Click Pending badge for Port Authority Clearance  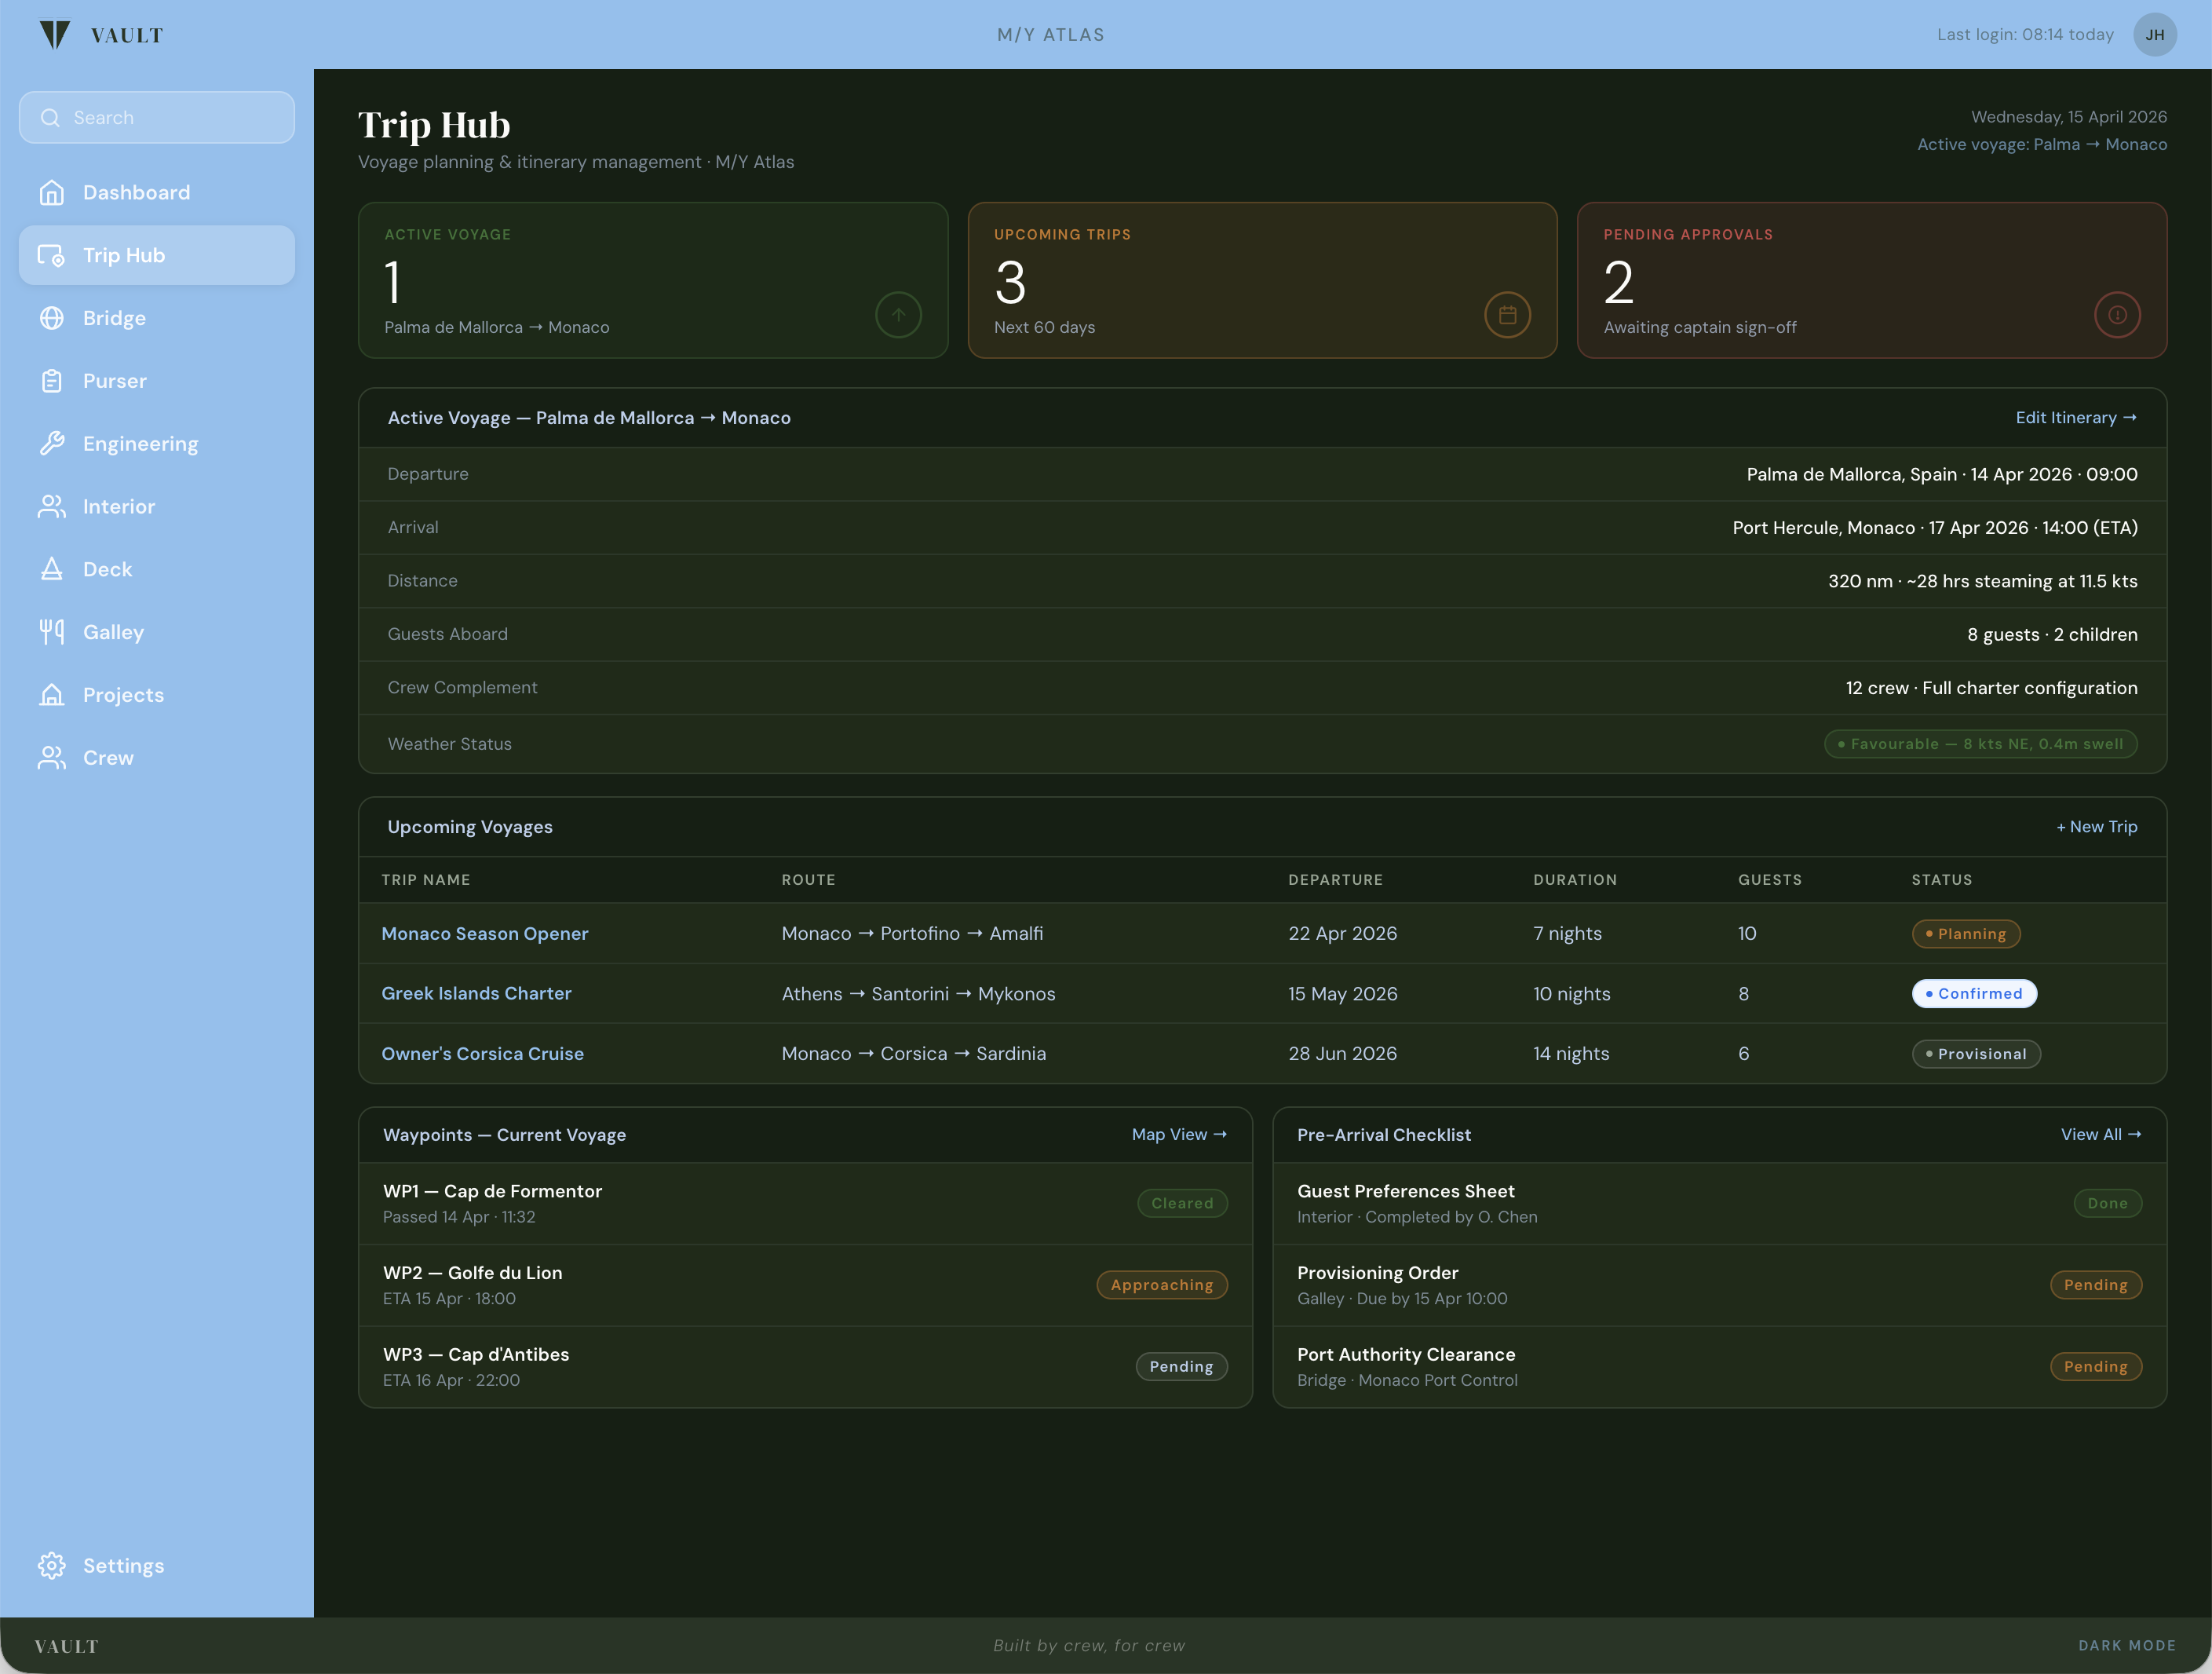point(2095,1367)
